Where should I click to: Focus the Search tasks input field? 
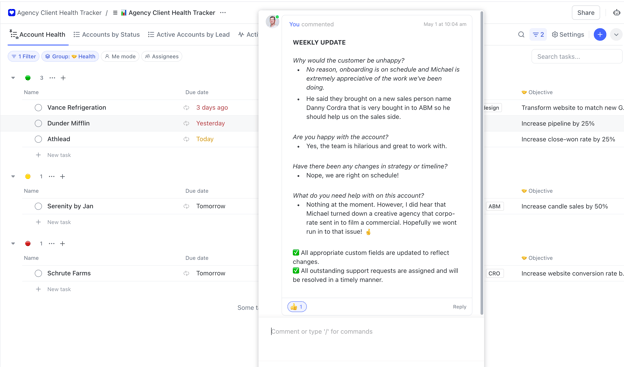point(576,57)
